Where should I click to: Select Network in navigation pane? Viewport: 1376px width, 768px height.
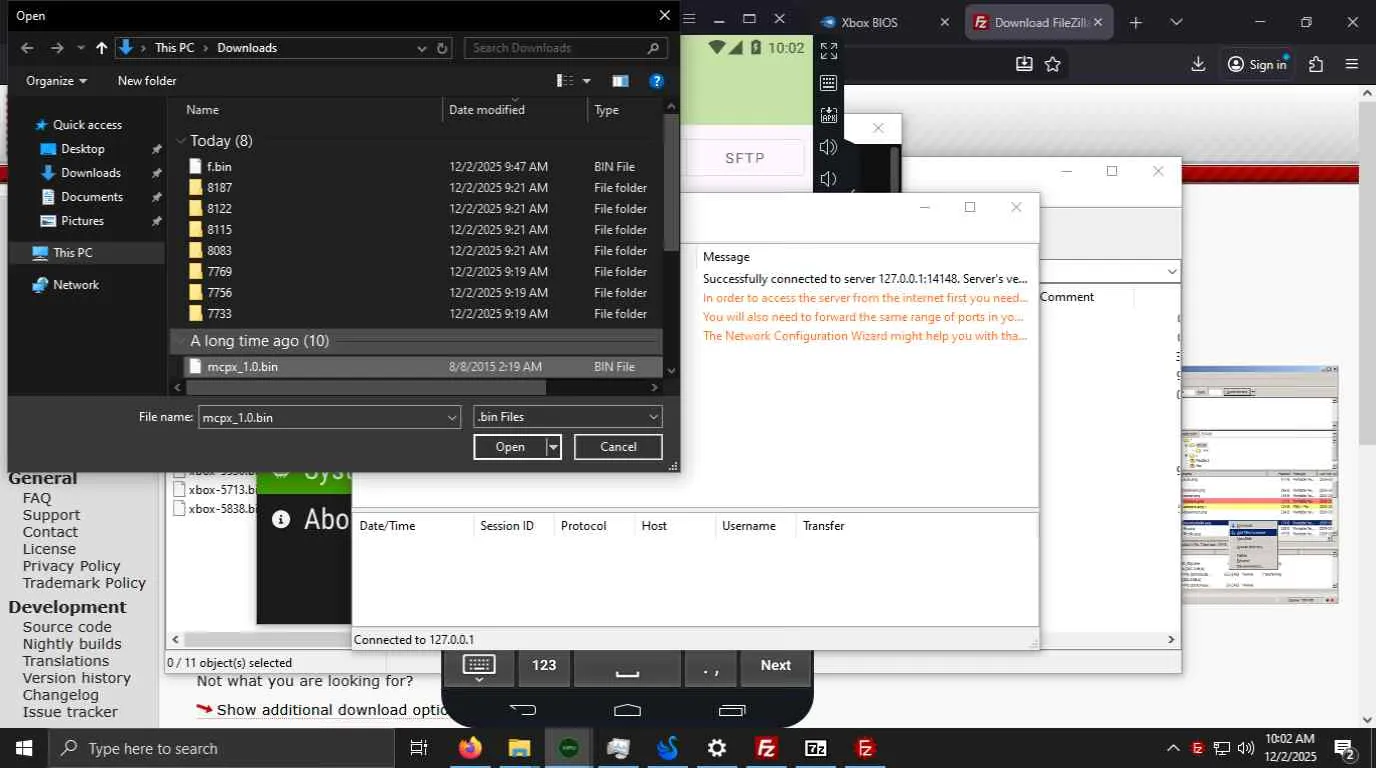point(76,285)
